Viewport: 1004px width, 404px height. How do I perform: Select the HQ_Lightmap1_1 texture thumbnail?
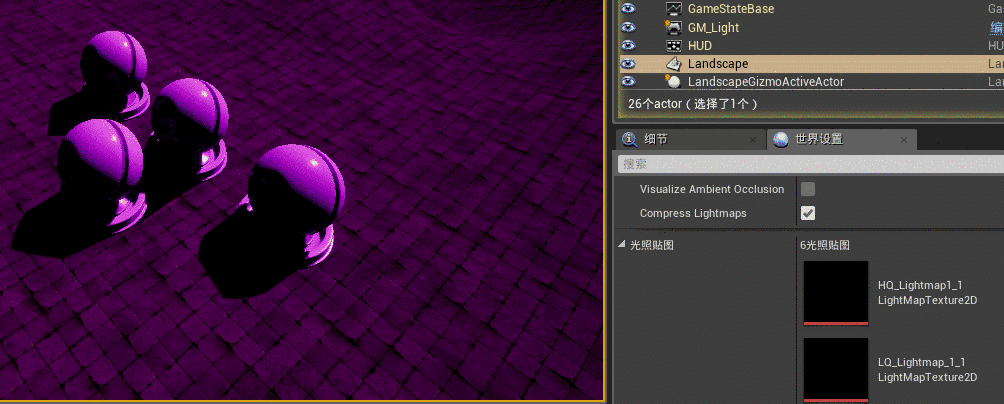[836, 293]
